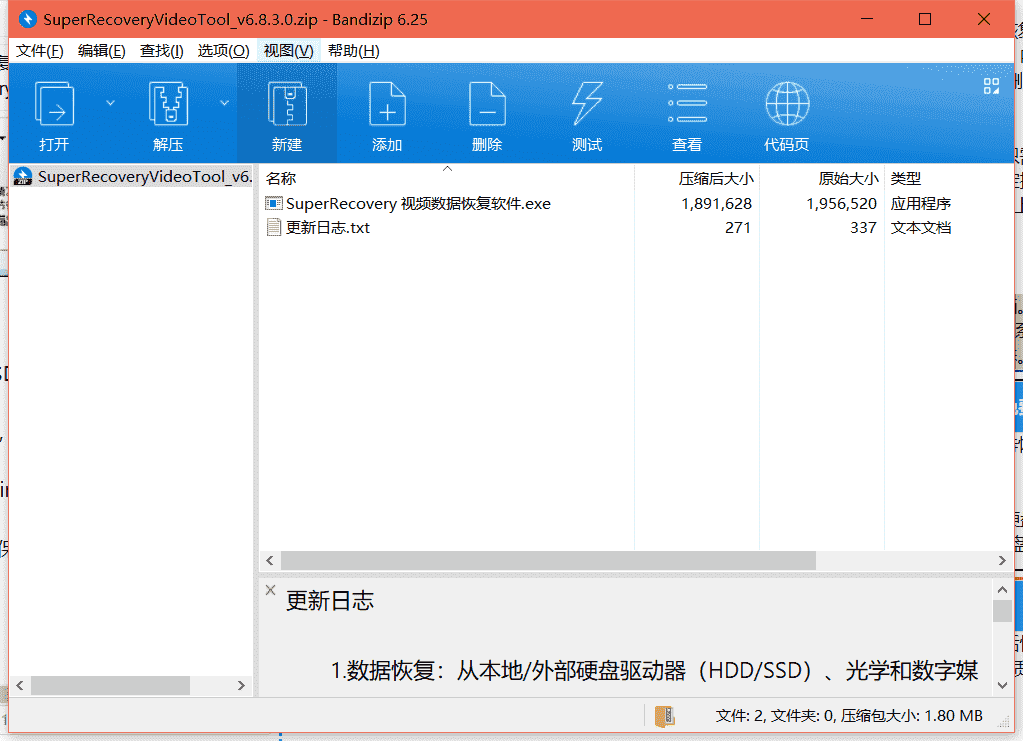Click type cell 应用程序
This screenshot has width=1023, height=741.
(921, 204)
